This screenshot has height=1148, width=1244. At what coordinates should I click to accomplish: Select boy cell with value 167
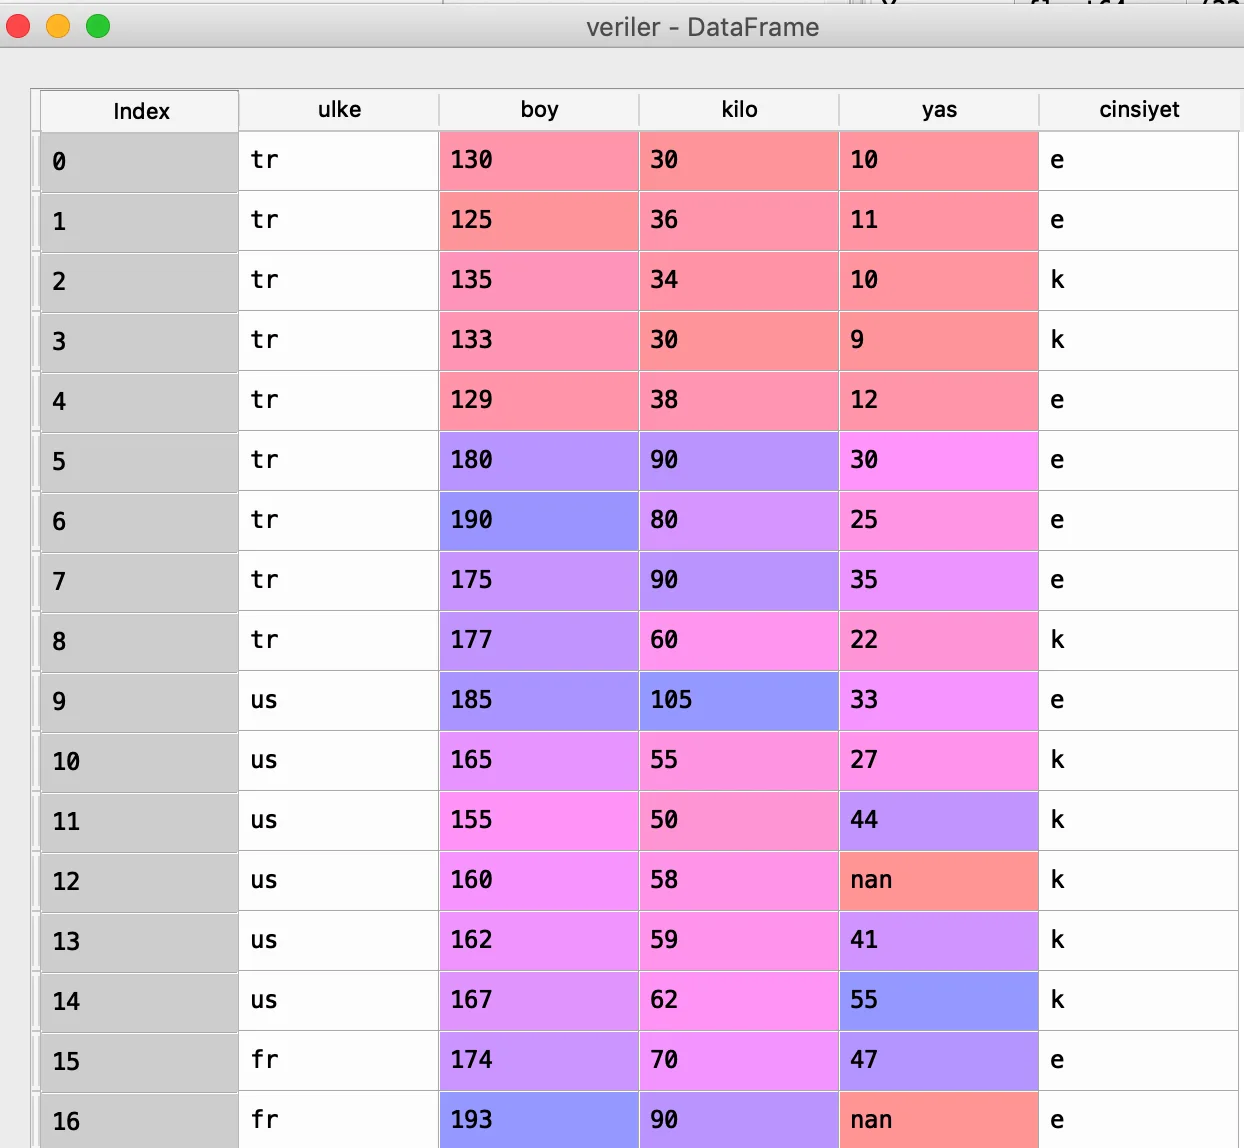point(539,1001)
